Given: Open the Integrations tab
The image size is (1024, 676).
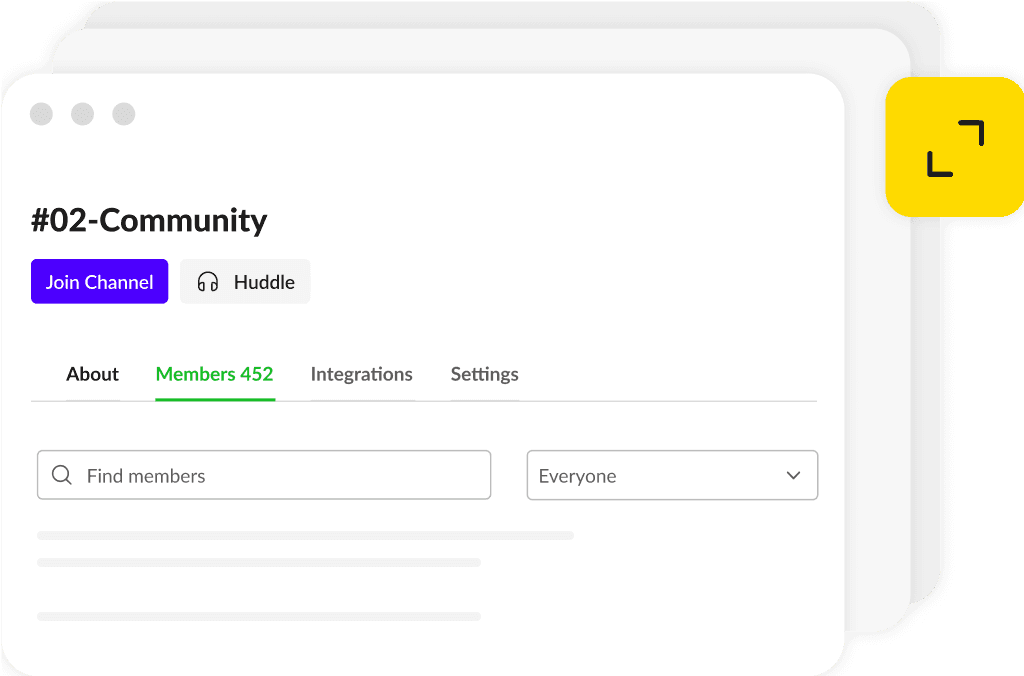Looking at the screenshot, I should 361,374.
